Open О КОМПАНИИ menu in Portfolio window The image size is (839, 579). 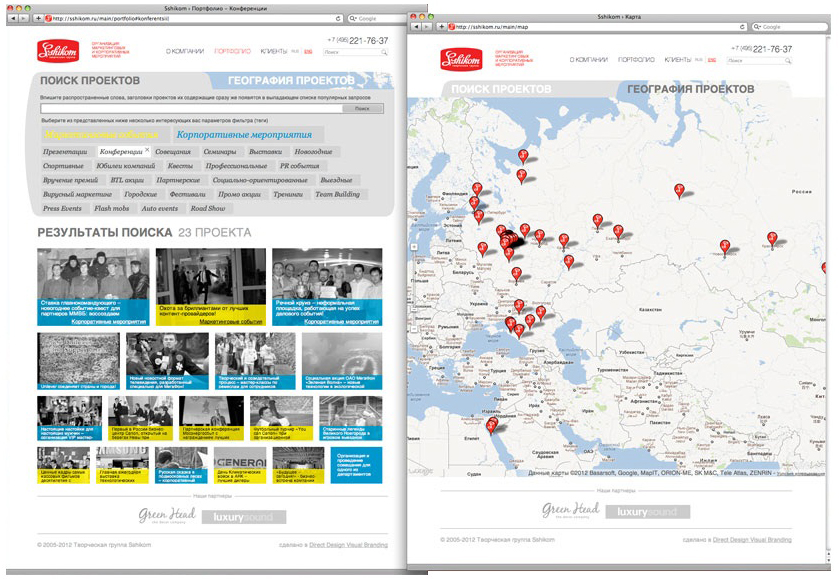pos(185,51)
